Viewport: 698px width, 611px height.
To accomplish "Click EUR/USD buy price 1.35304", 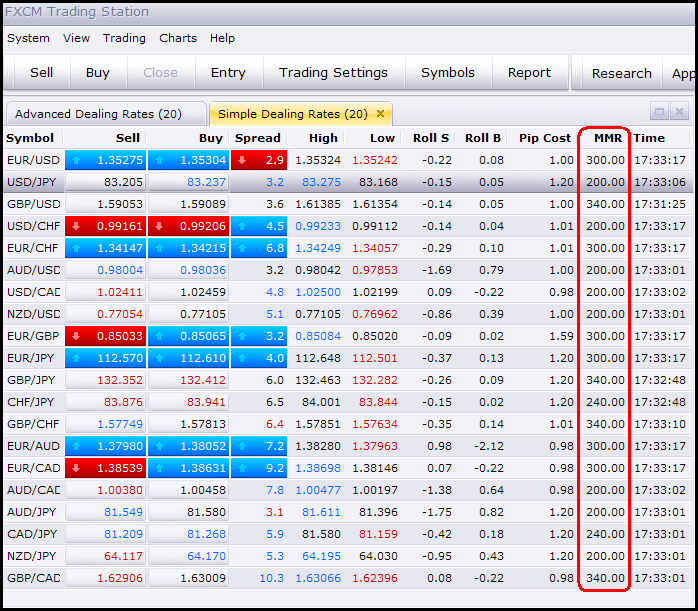I will click(x=188, y=160).
